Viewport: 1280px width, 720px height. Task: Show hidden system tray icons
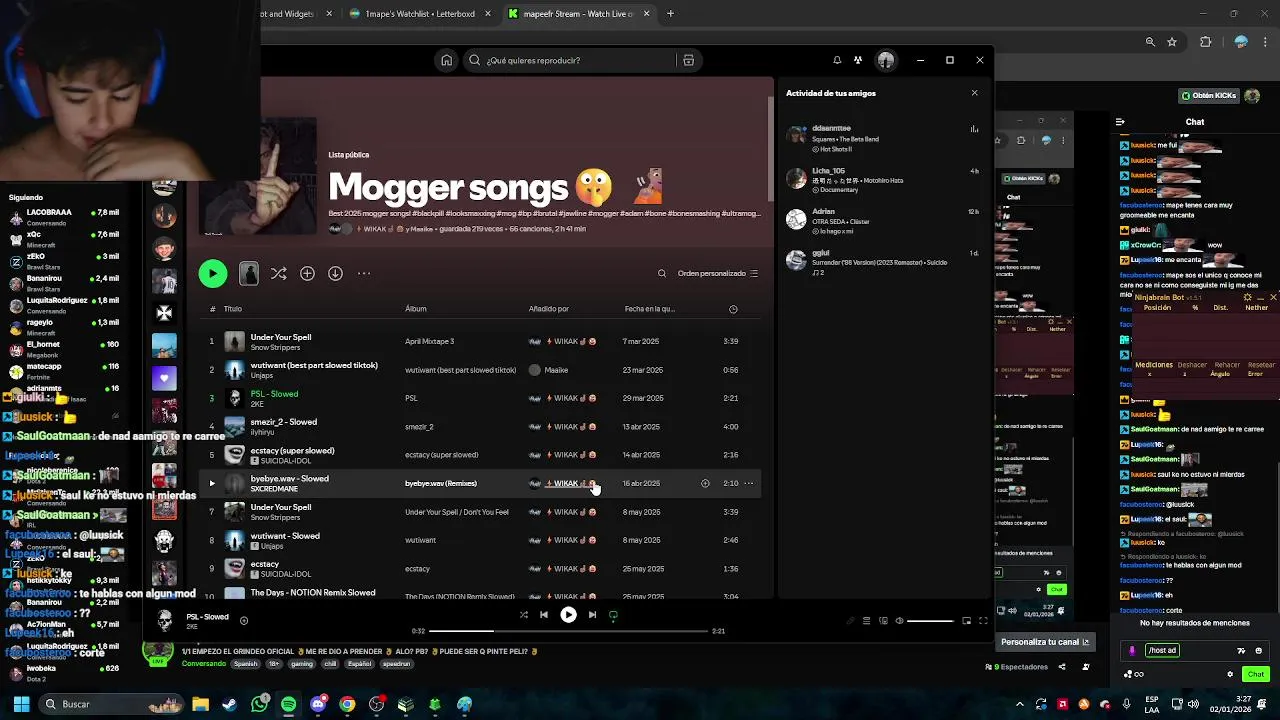point(1020,704)
